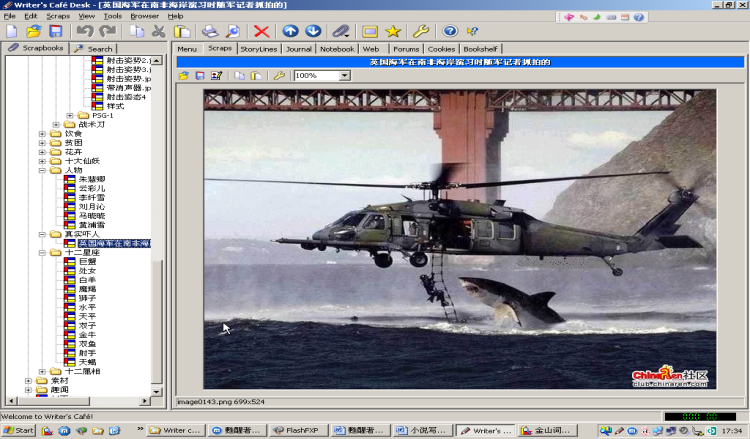Expand the 花卉 folder node
This screenshot has width=750, height=439.
pyautogui.click(x=42, y=152)
